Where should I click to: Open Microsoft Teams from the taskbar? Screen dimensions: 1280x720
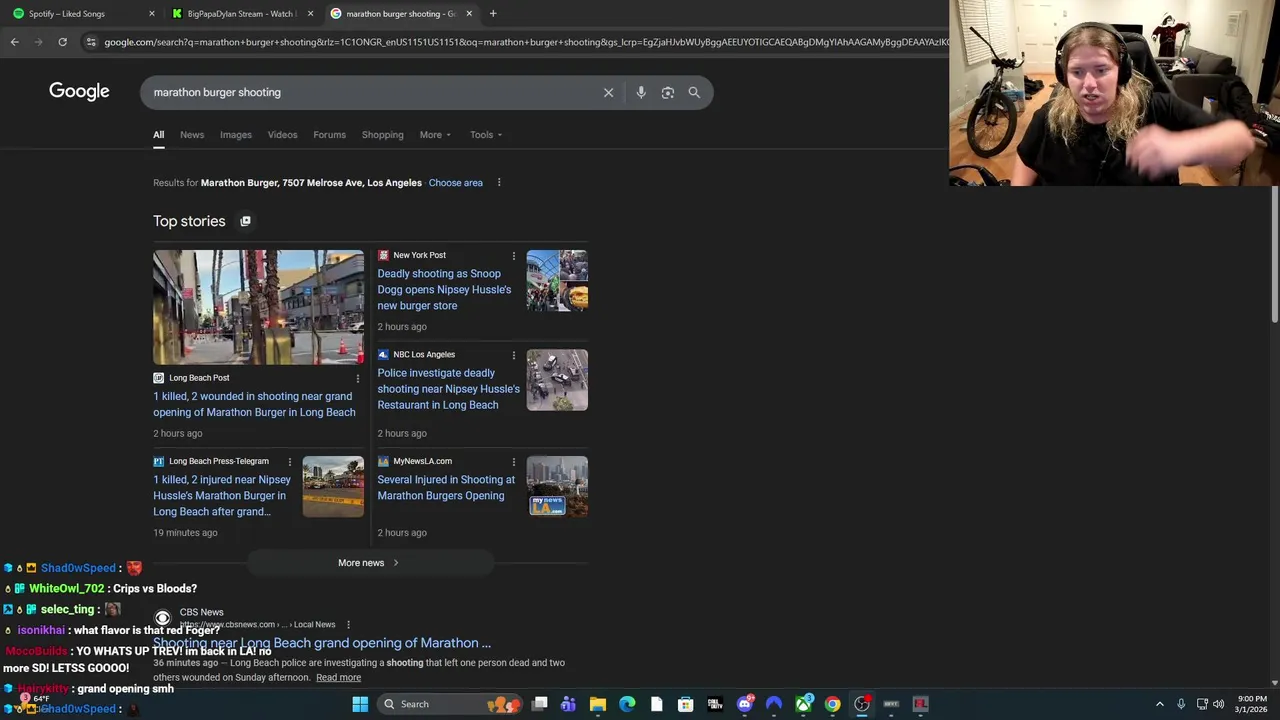(x=568, y=704)
